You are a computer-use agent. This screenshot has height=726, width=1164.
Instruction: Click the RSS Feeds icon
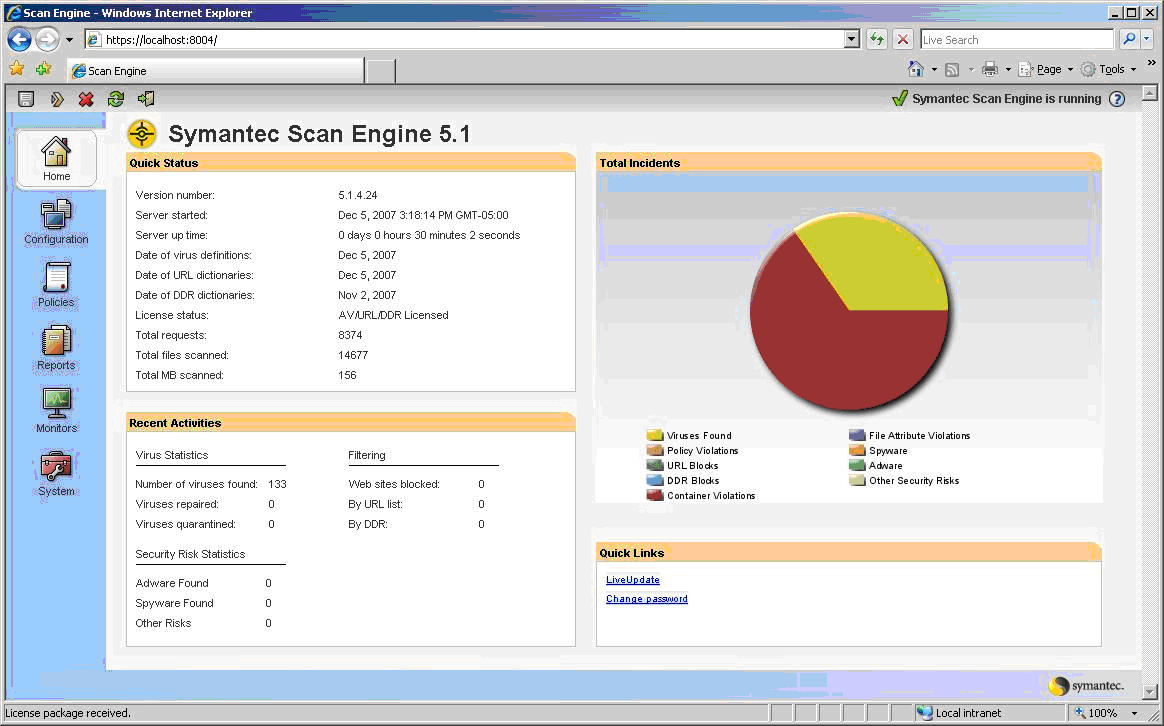click(952, 70)
